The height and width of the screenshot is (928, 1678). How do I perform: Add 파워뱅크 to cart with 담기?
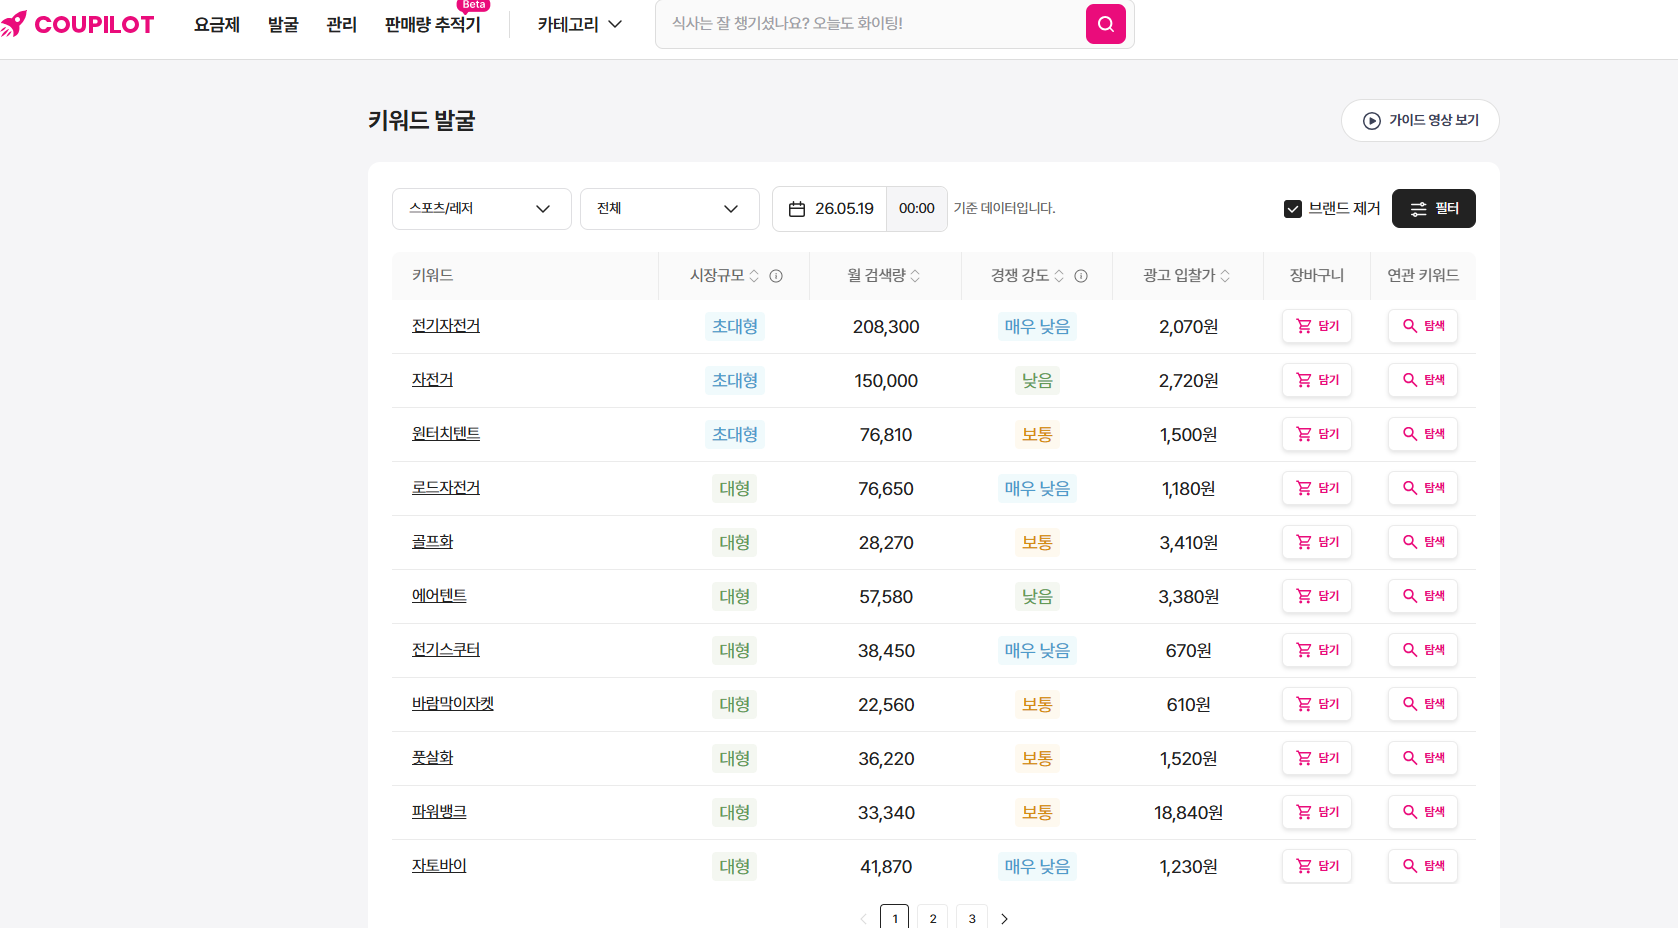pyautogui.click(x=1317, y=812)
